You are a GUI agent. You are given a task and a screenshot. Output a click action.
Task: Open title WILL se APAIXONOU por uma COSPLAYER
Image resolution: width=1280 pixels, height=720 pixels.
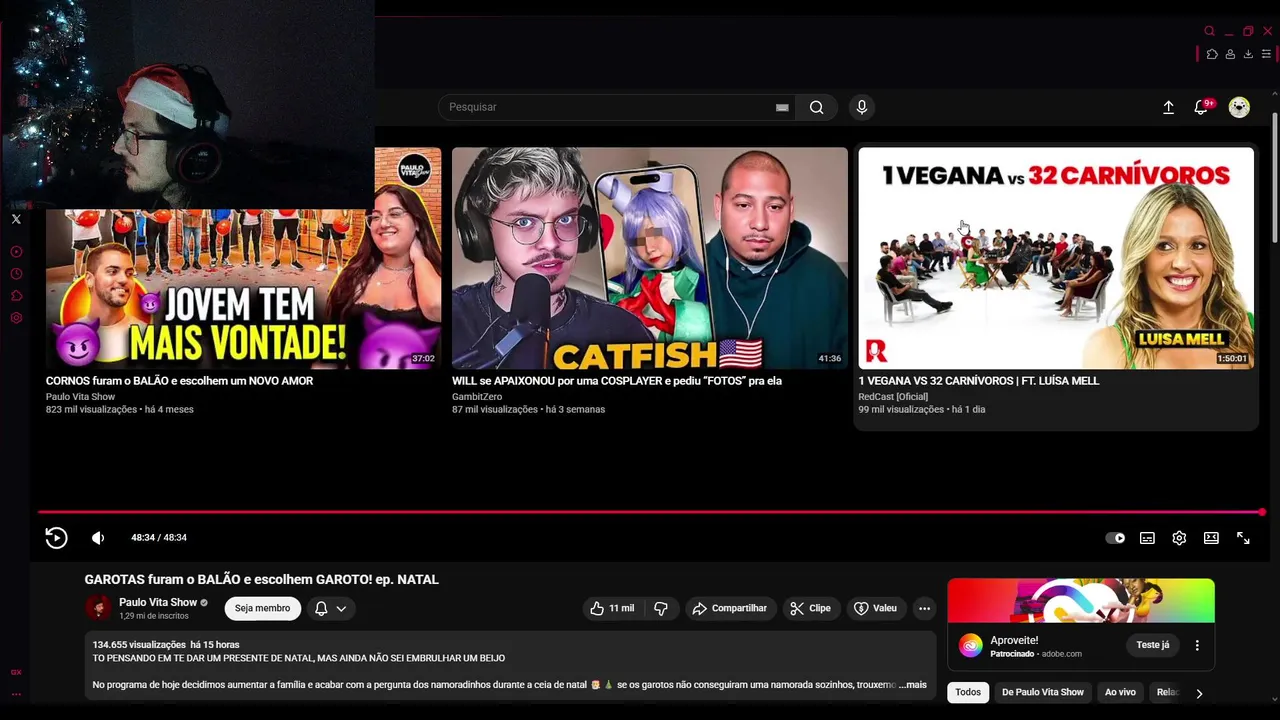[x=617, y=381]
